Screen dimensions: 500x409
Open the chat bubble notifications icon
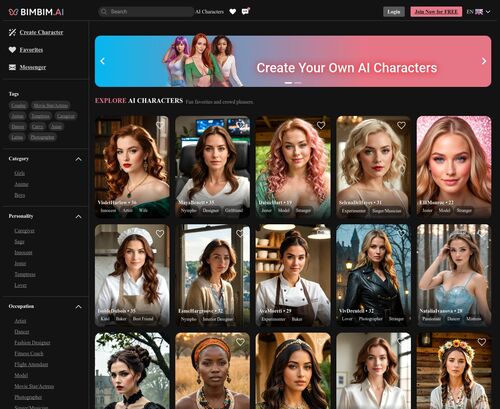[245, 12]
